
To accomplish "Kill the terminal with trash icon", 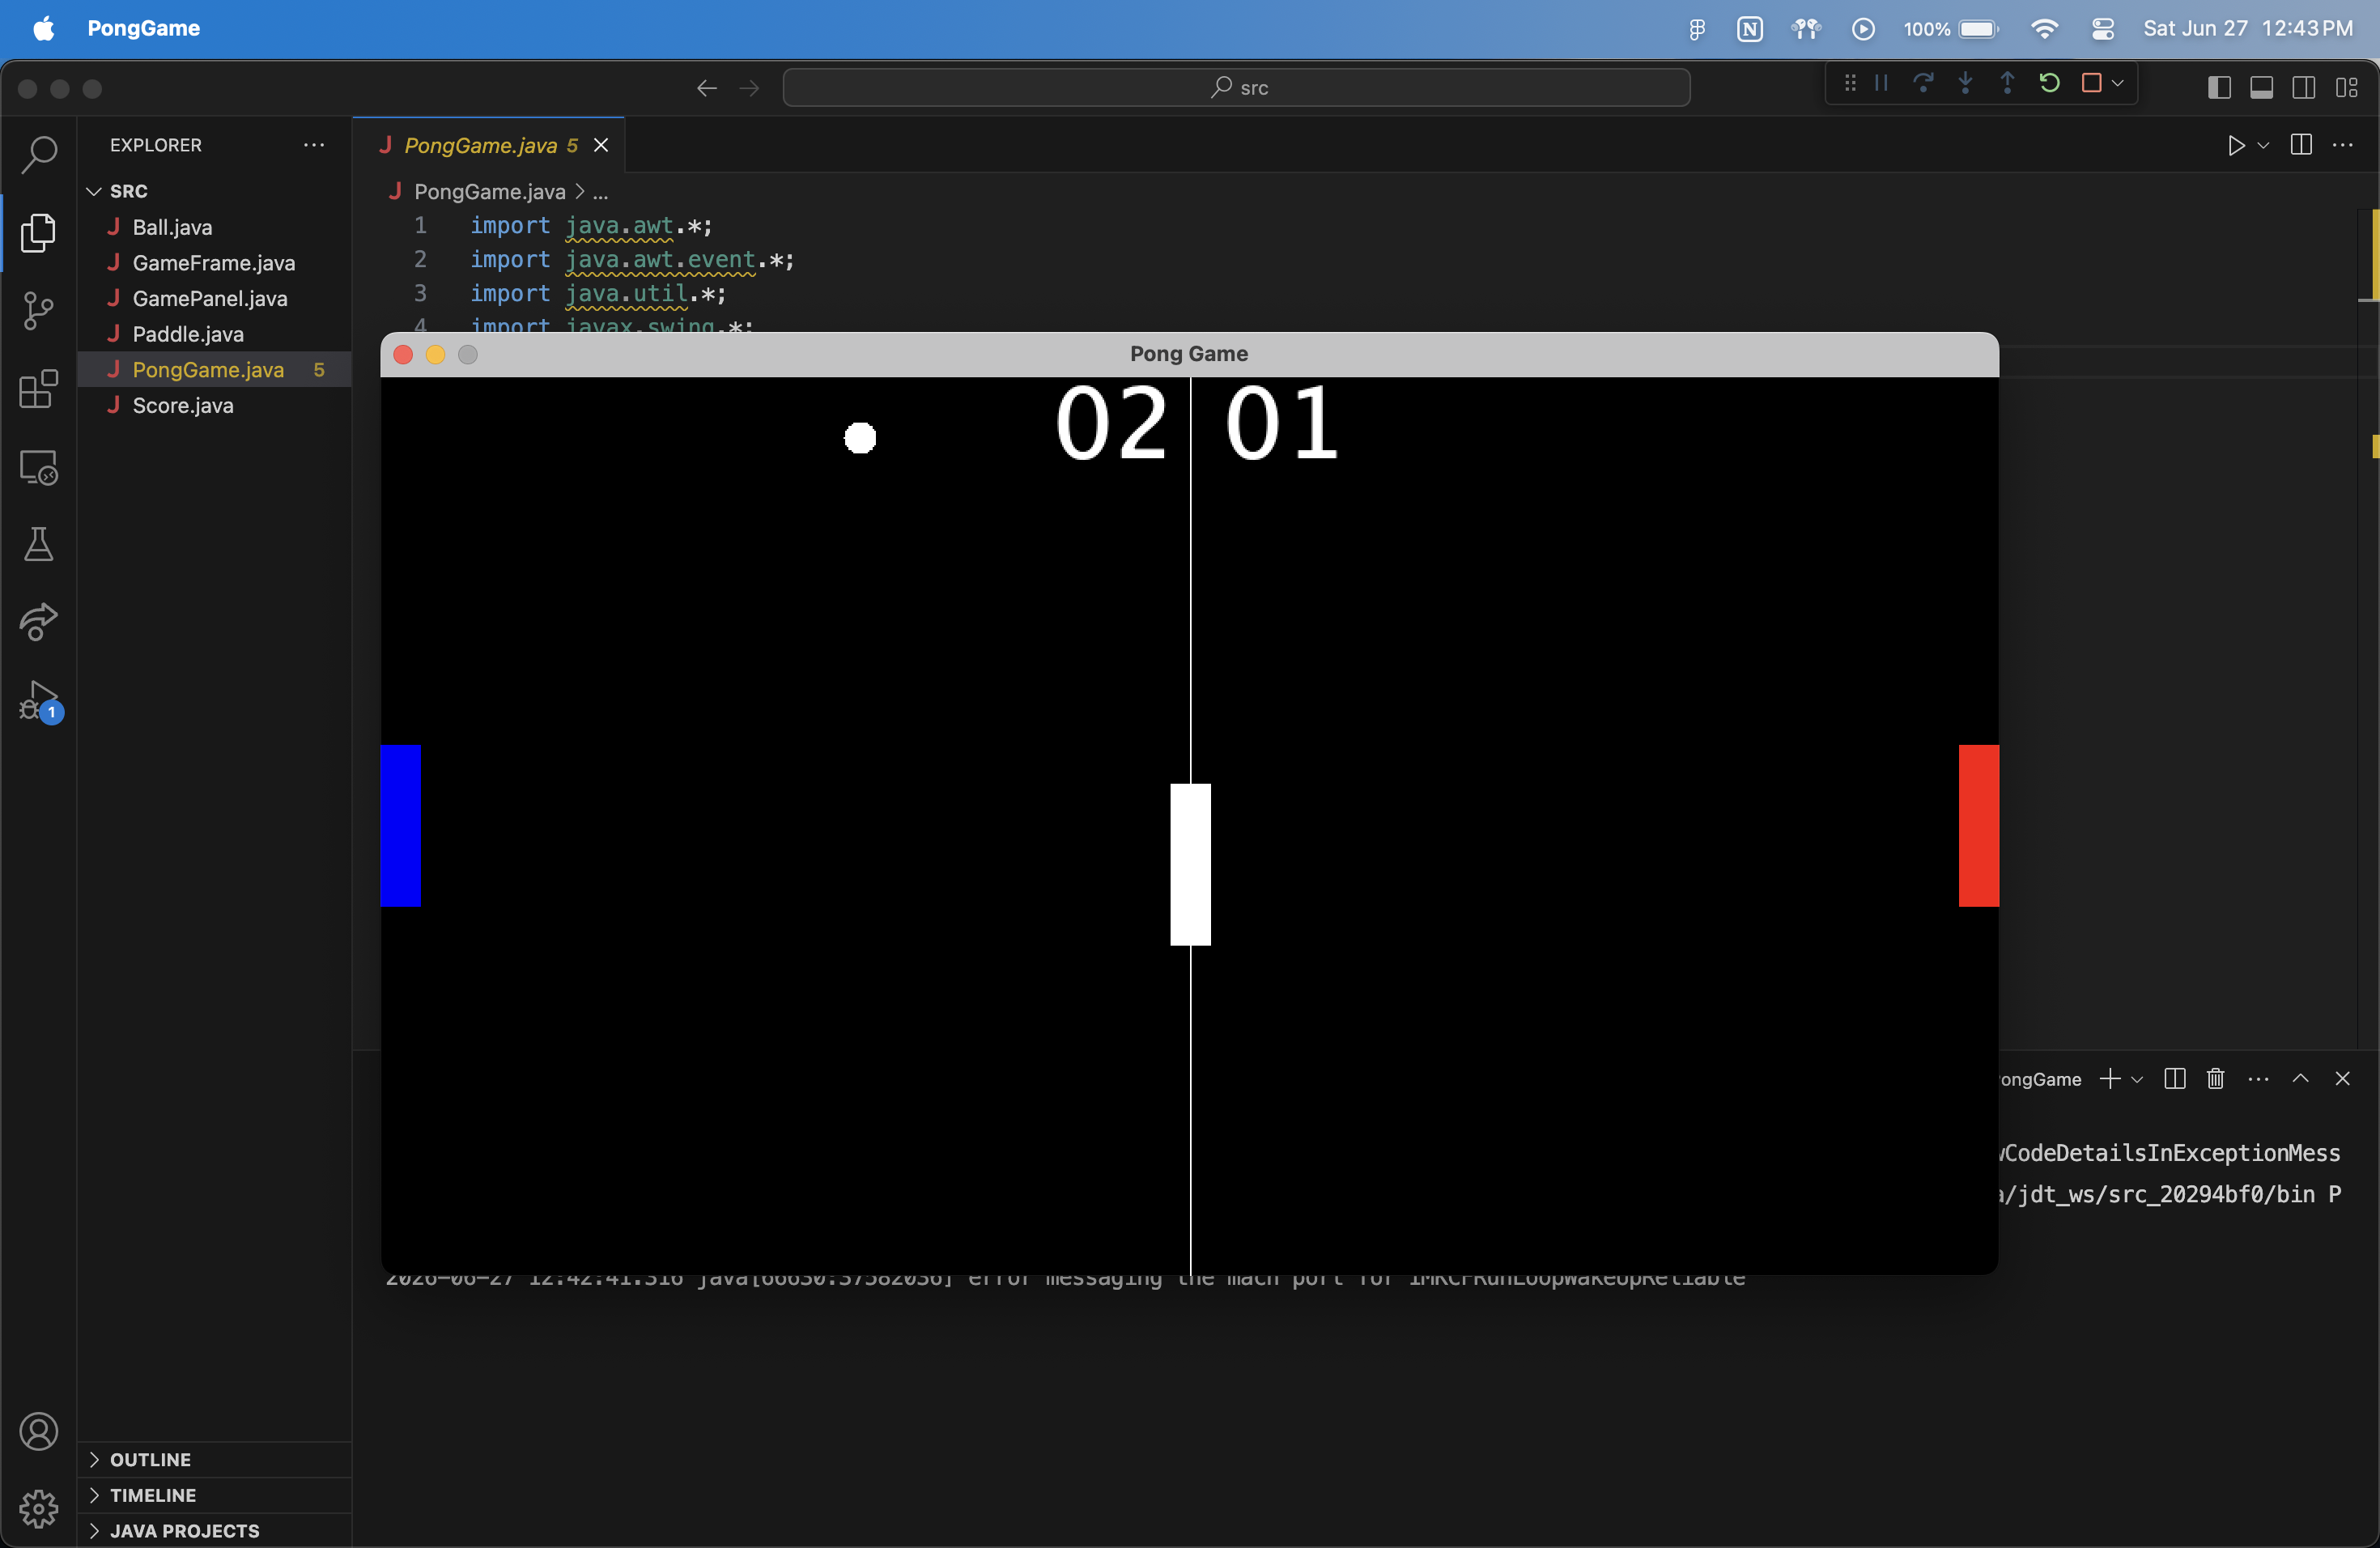I will [2216, 1079].
